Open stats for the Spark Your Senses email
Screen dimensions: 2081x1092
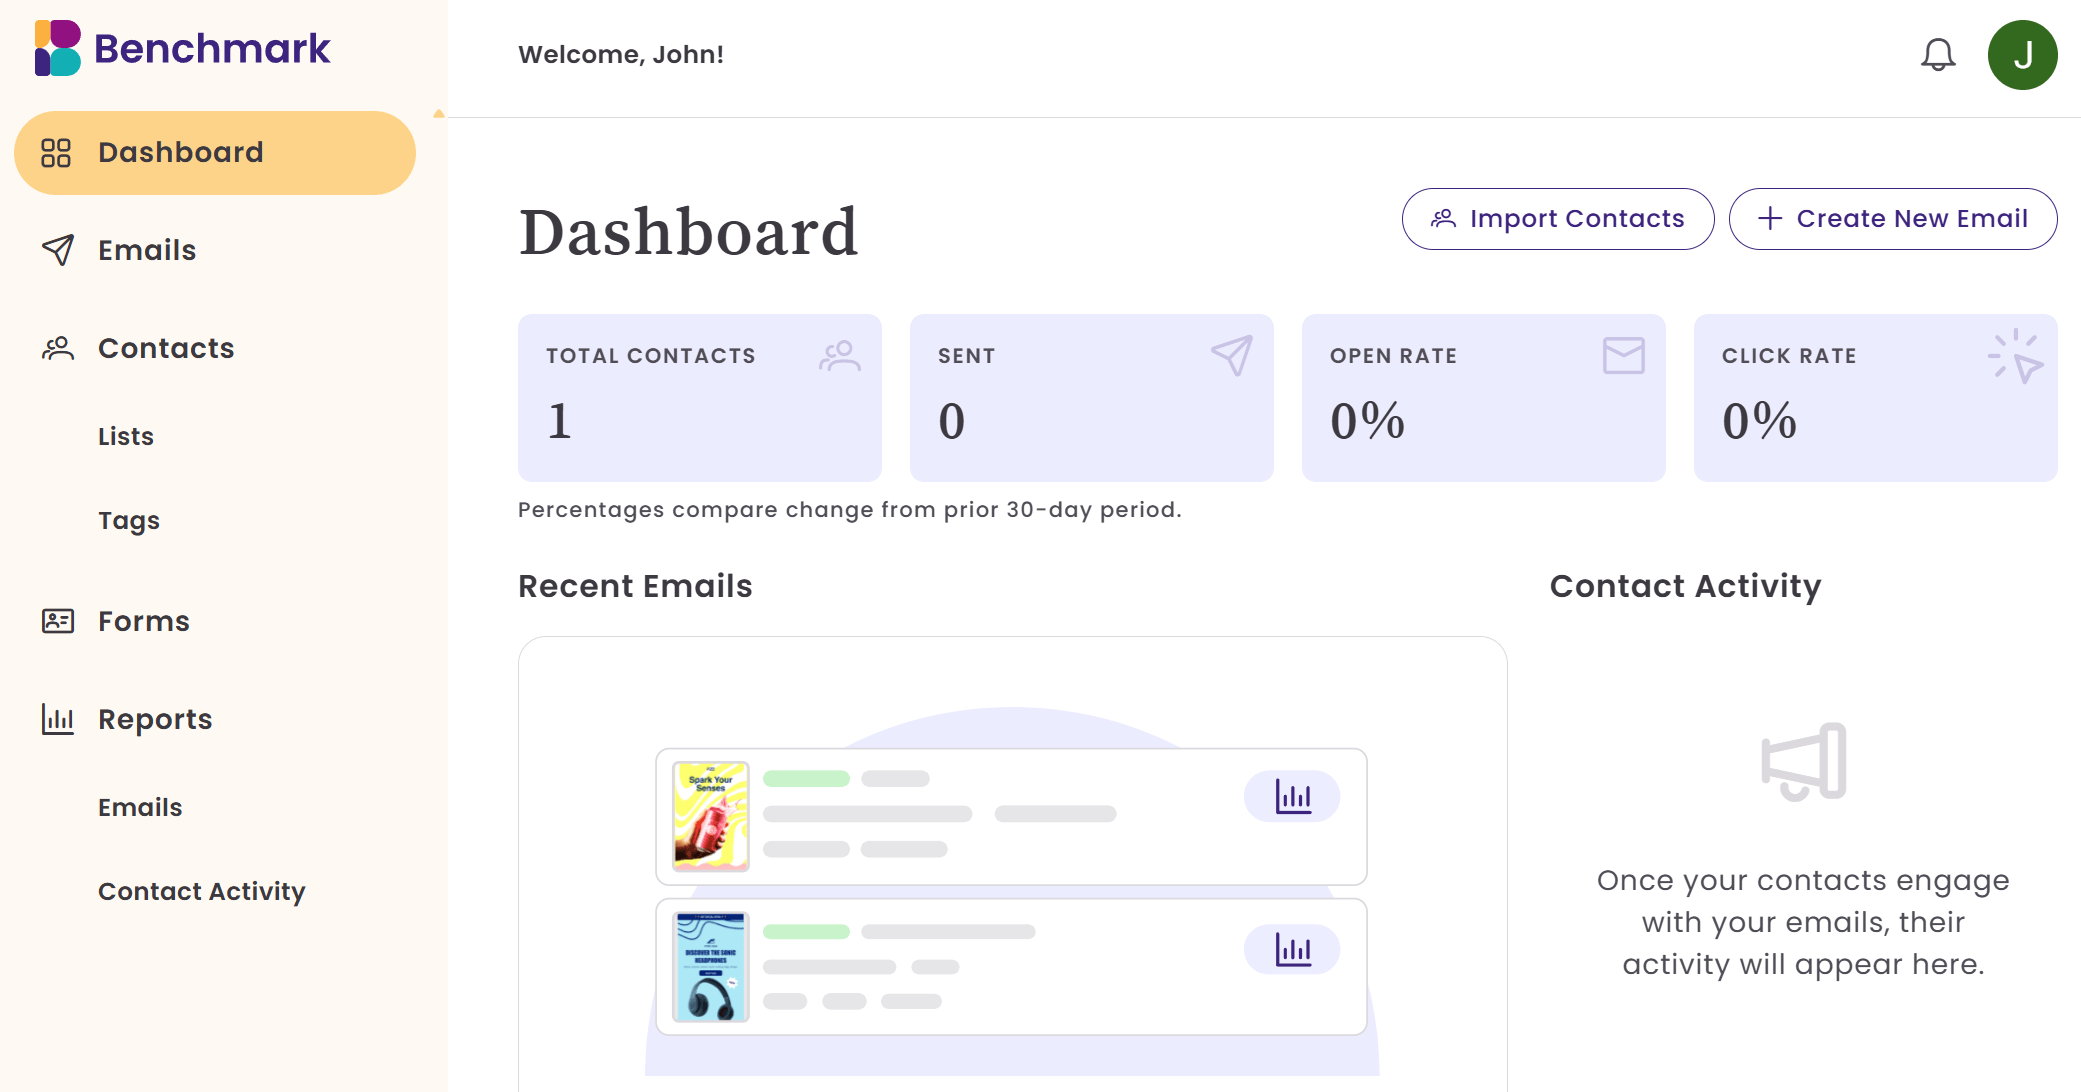tap(1292, 797)
